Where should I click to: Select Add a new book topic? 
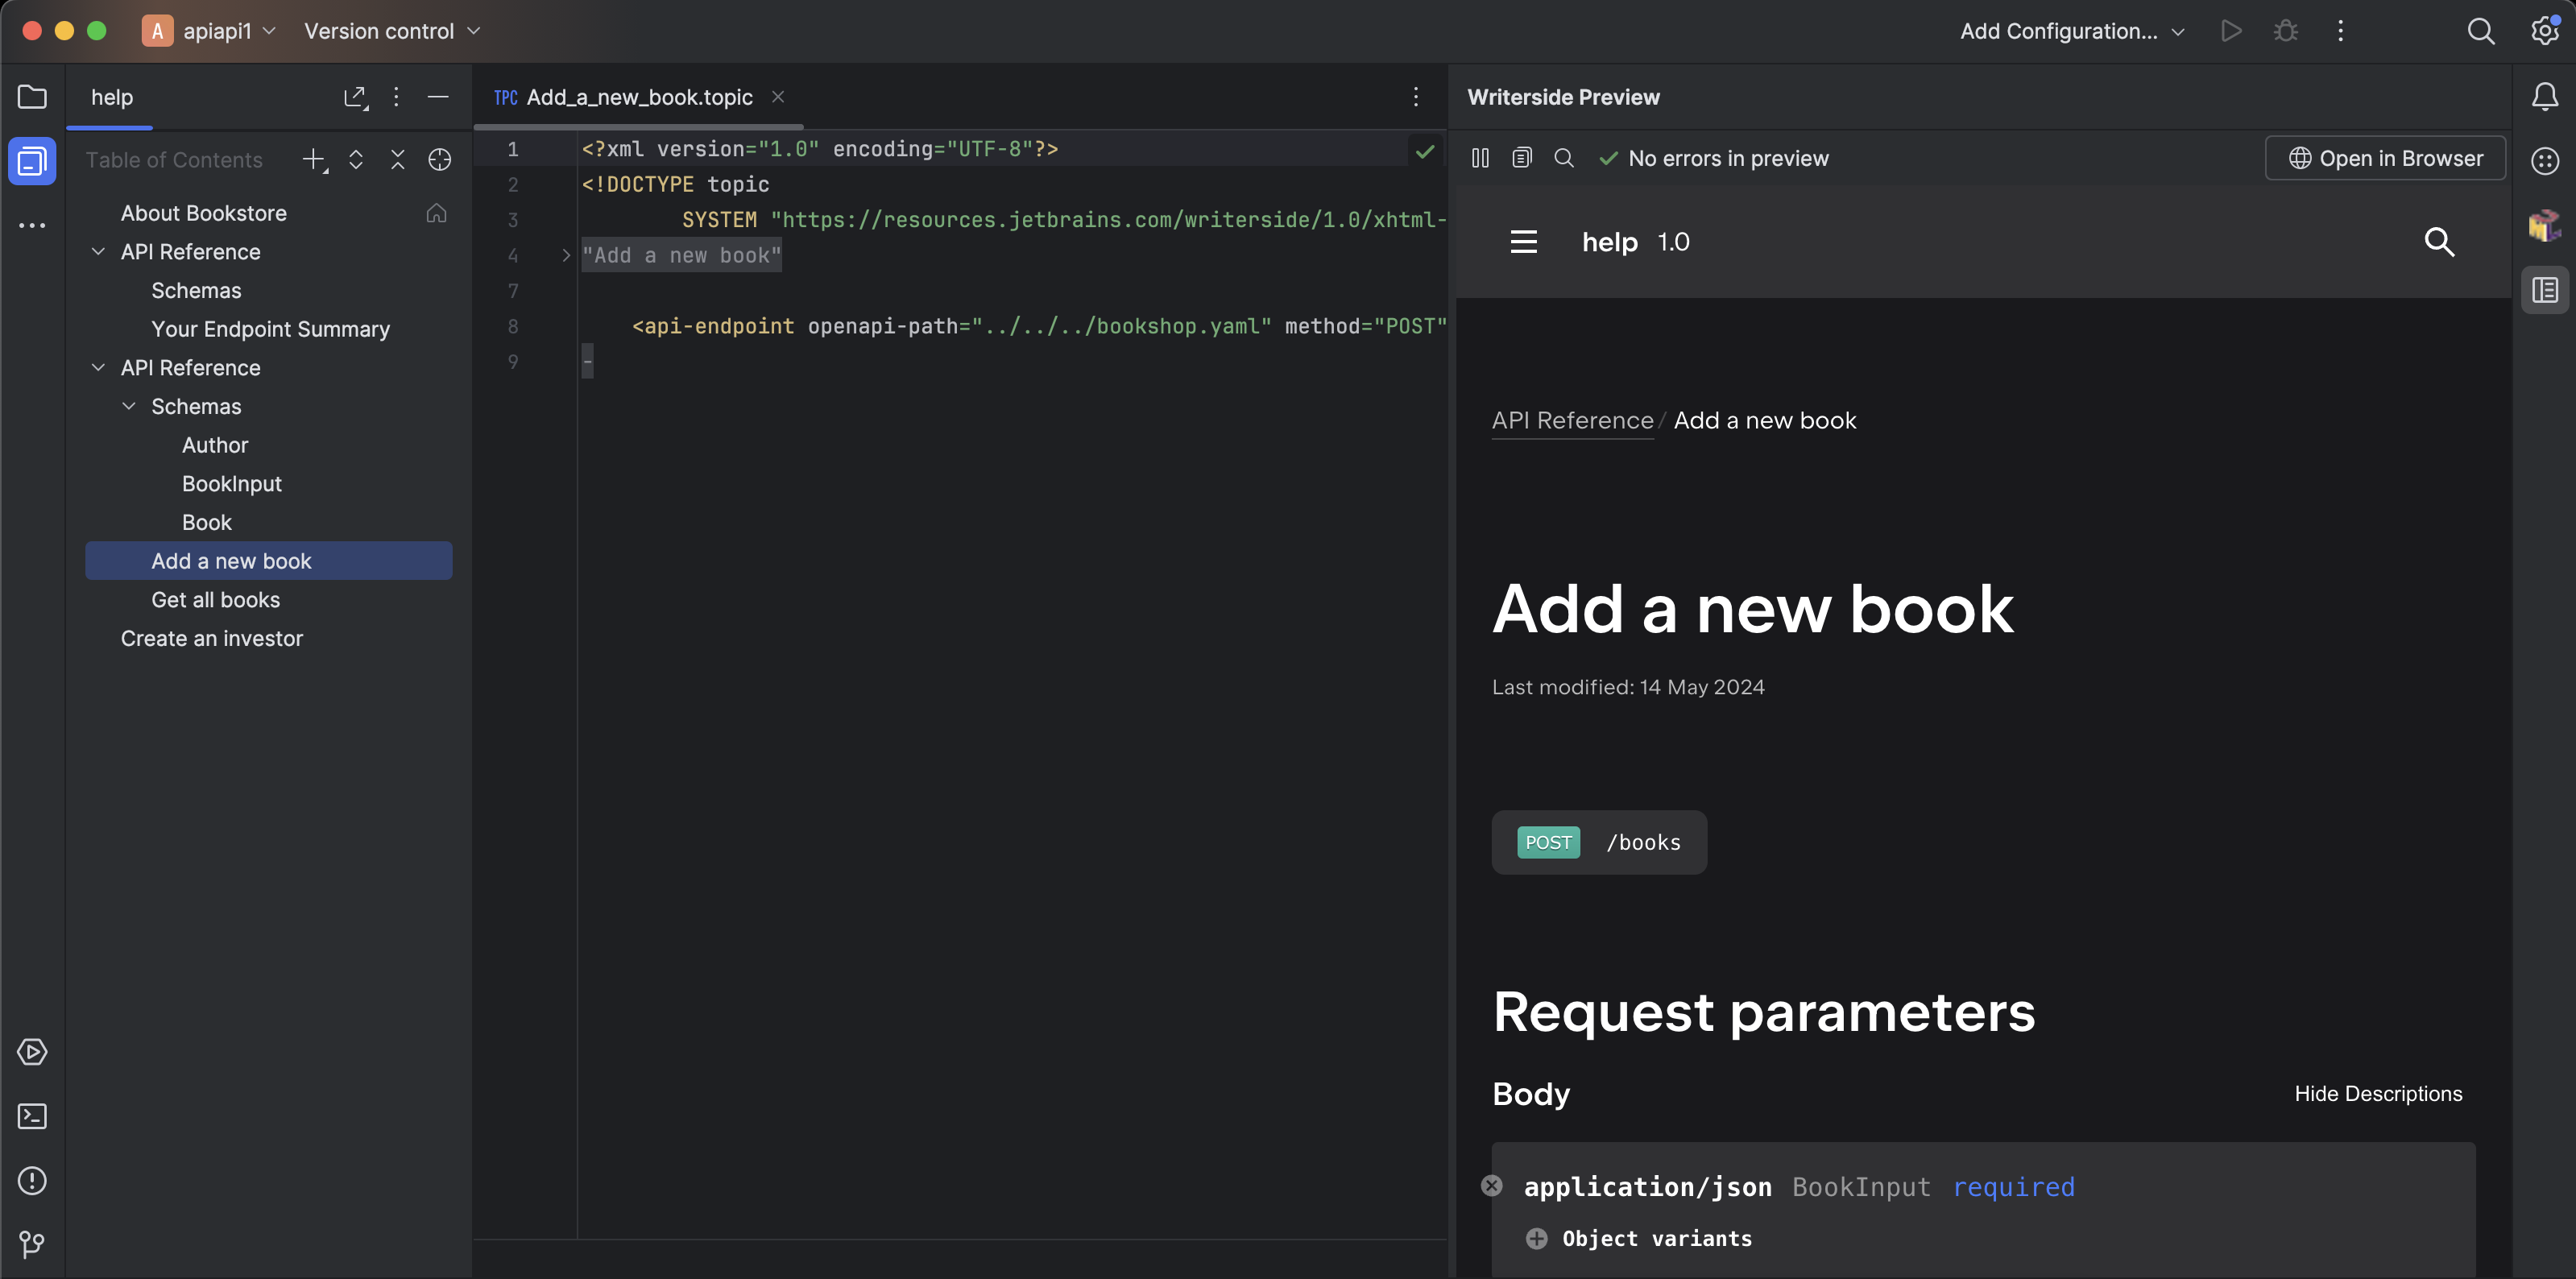click(x=269, y=561)
